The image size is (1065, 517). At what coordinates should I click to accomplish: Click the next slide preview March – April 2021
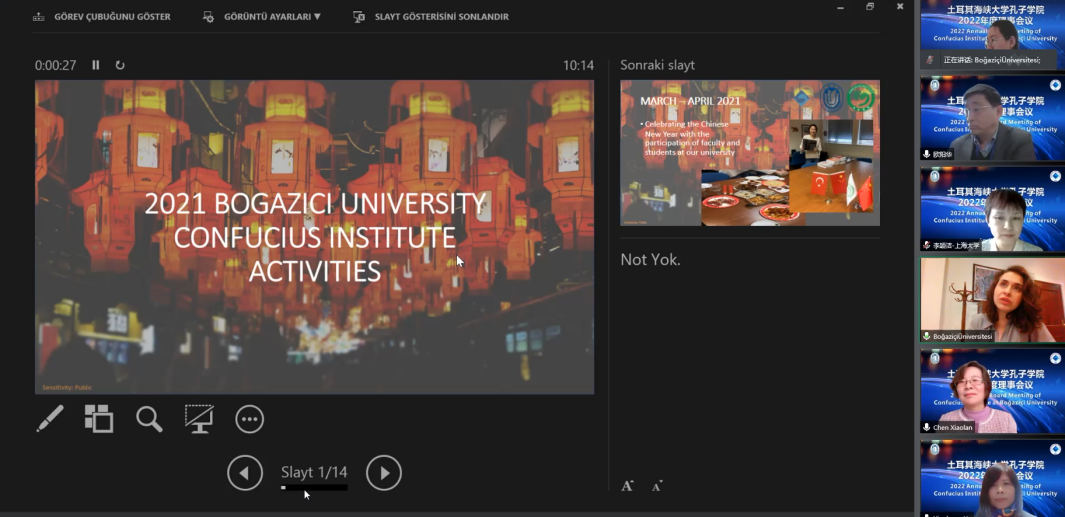pyautogui.click(x=750, y=153)
